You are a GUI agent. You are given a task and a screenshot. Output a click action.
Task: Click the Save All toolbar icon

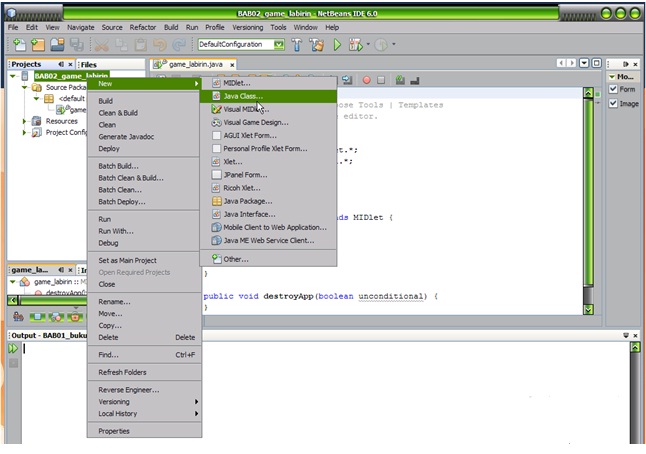pos(77,44)
